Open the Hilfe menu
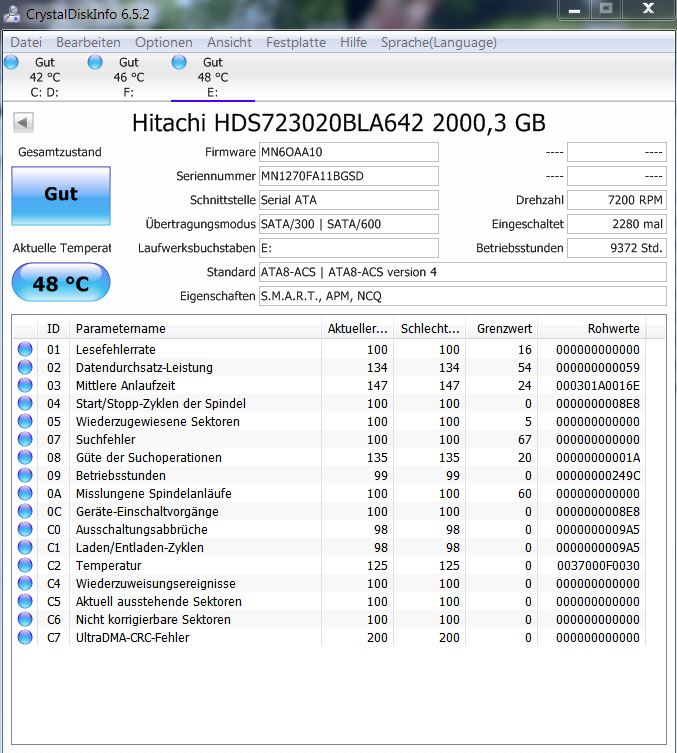This screenshot has width=677, height=753. coord(353,42)
